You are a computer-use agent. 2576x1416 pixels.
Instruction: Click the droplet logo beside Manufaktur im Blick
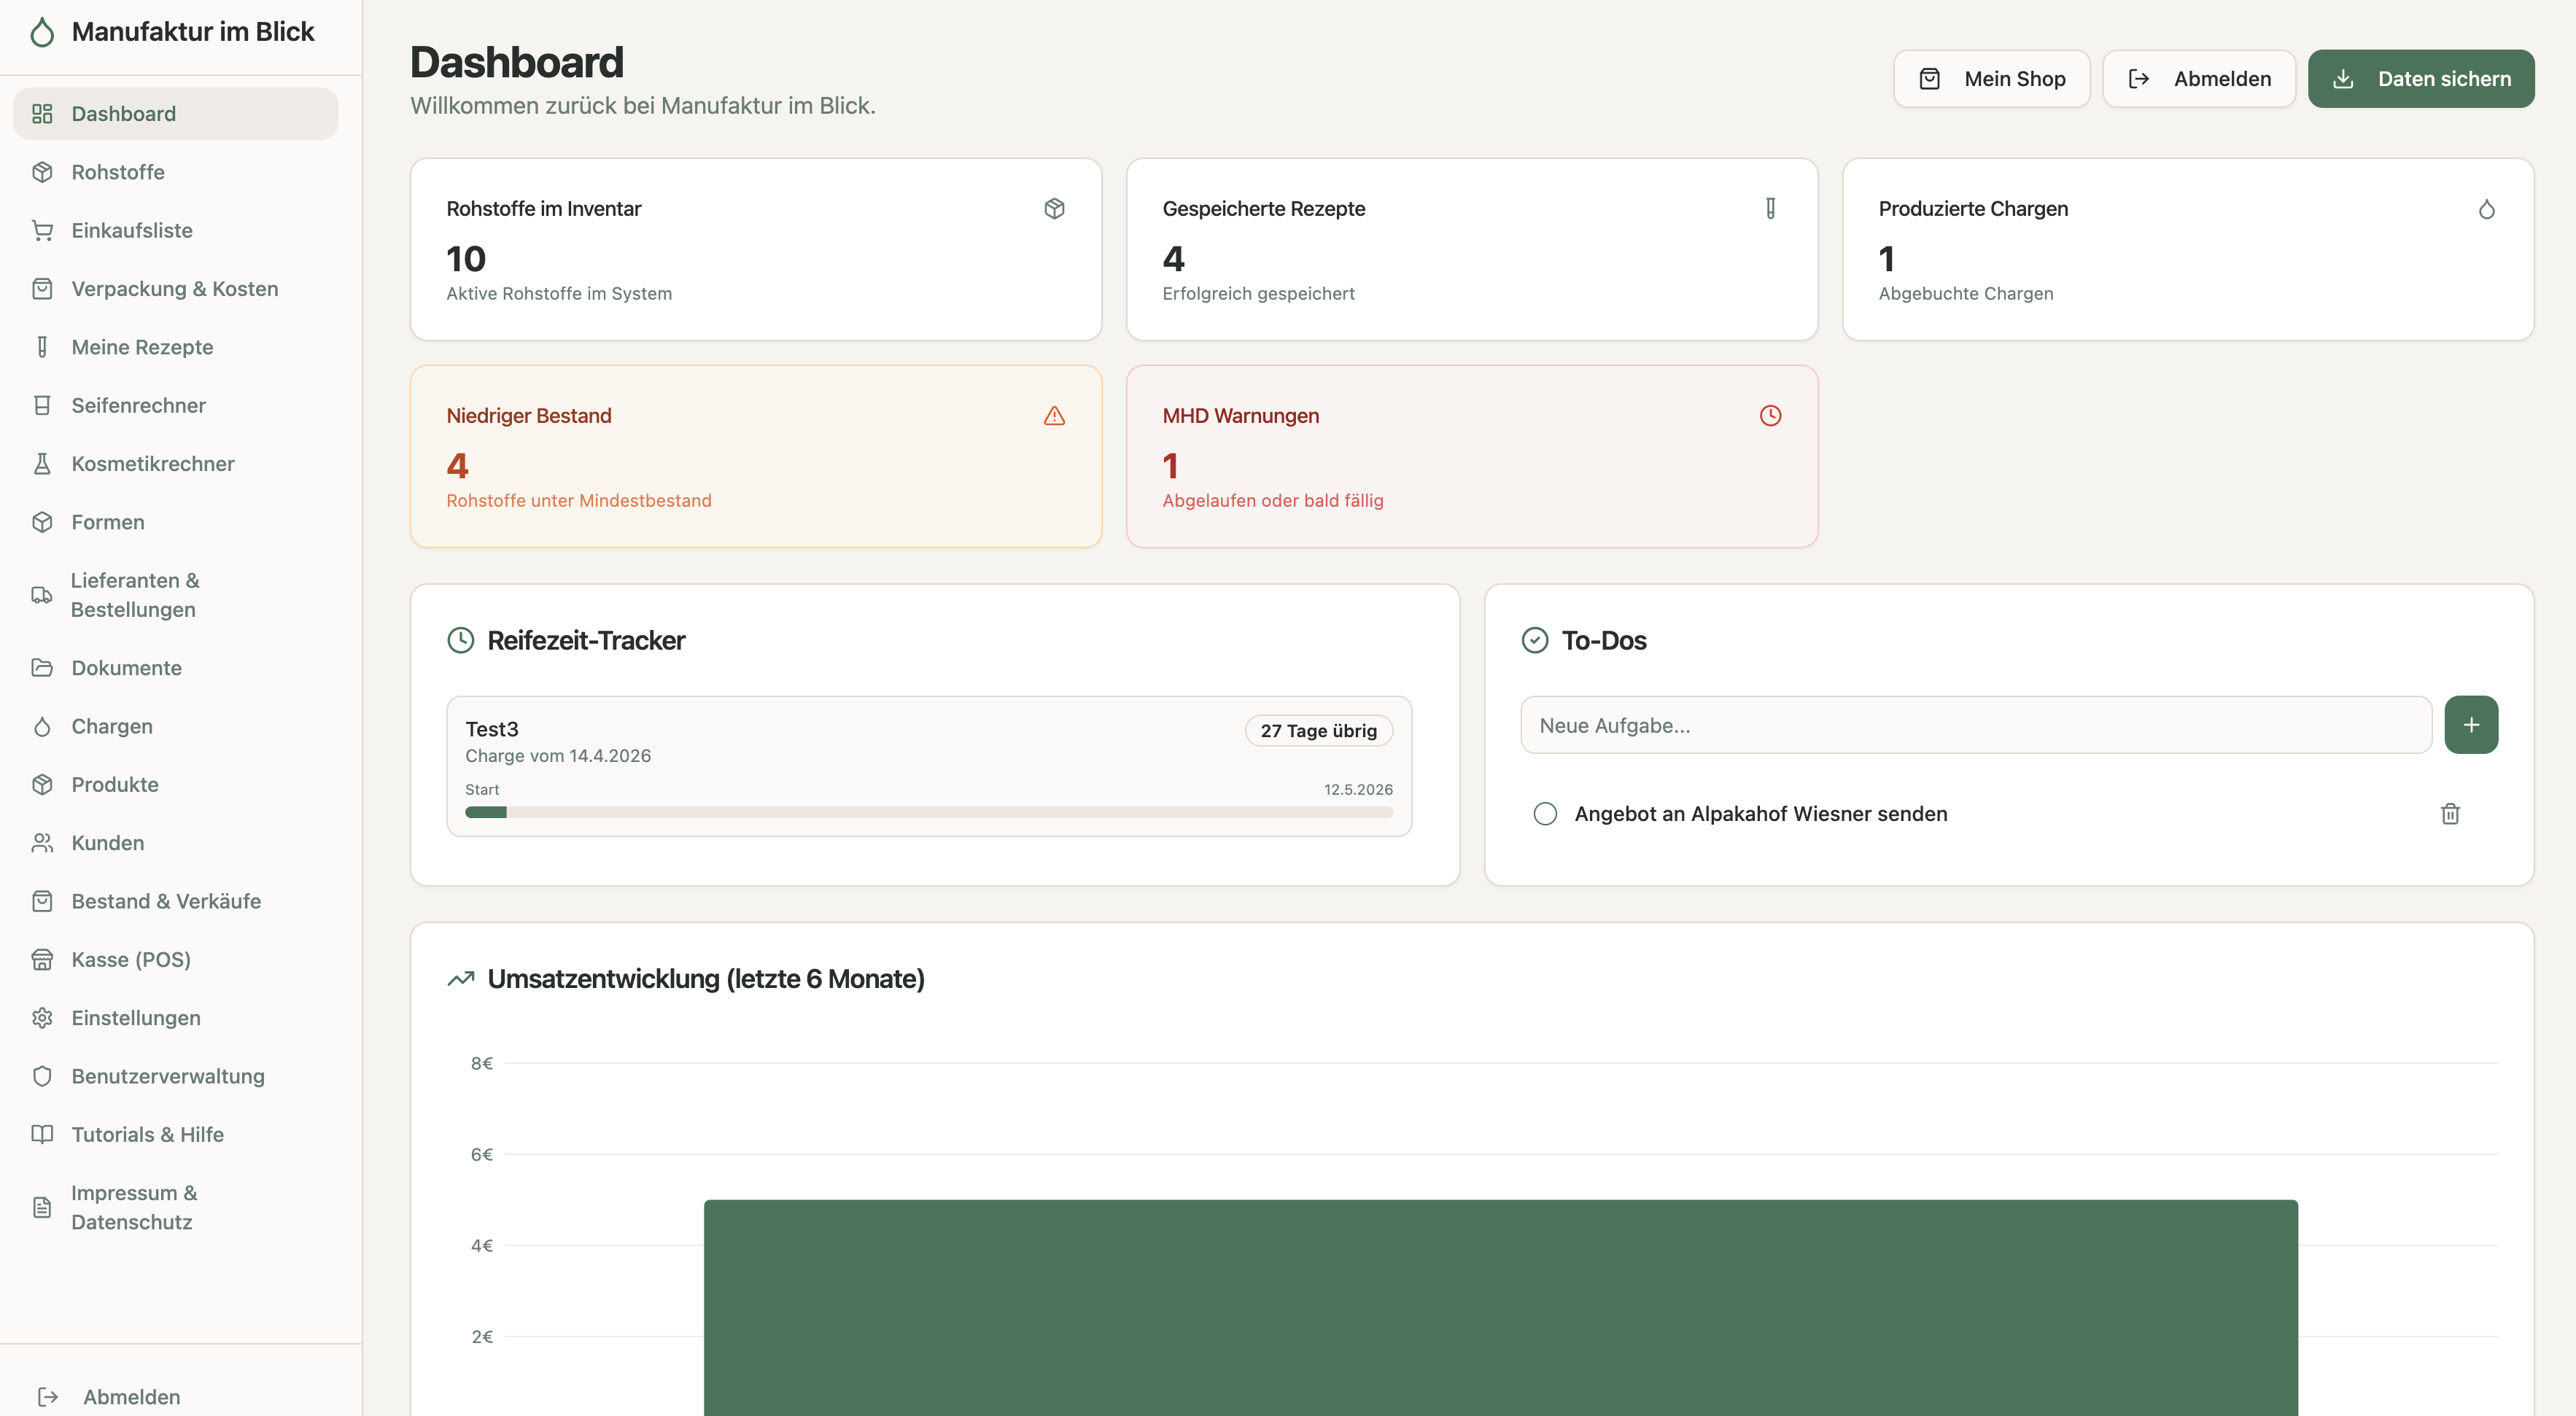click(42, 32)
